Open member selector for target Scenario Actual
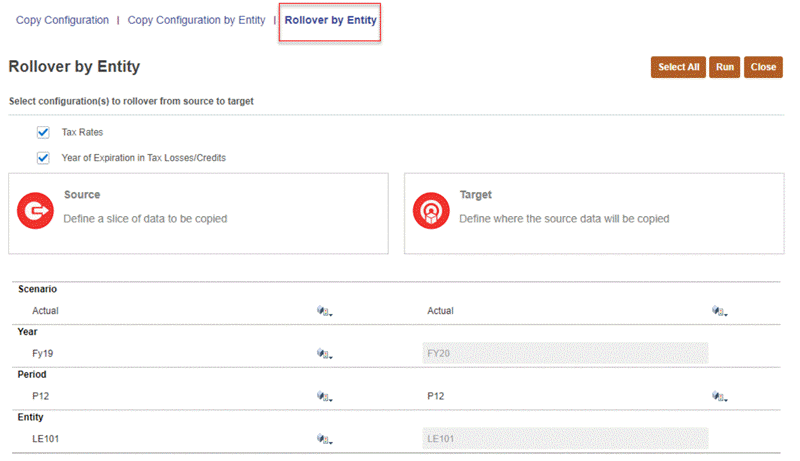Viewport: 800px width, 461px height. [720, 311]
